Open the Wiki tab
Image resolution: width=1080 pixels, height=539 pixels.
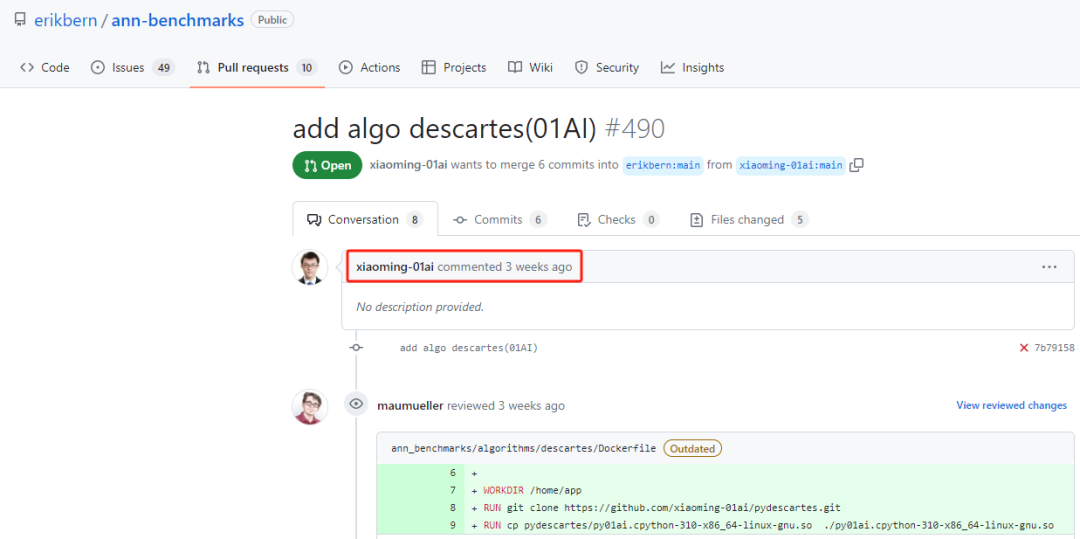[x=530, y=67]
